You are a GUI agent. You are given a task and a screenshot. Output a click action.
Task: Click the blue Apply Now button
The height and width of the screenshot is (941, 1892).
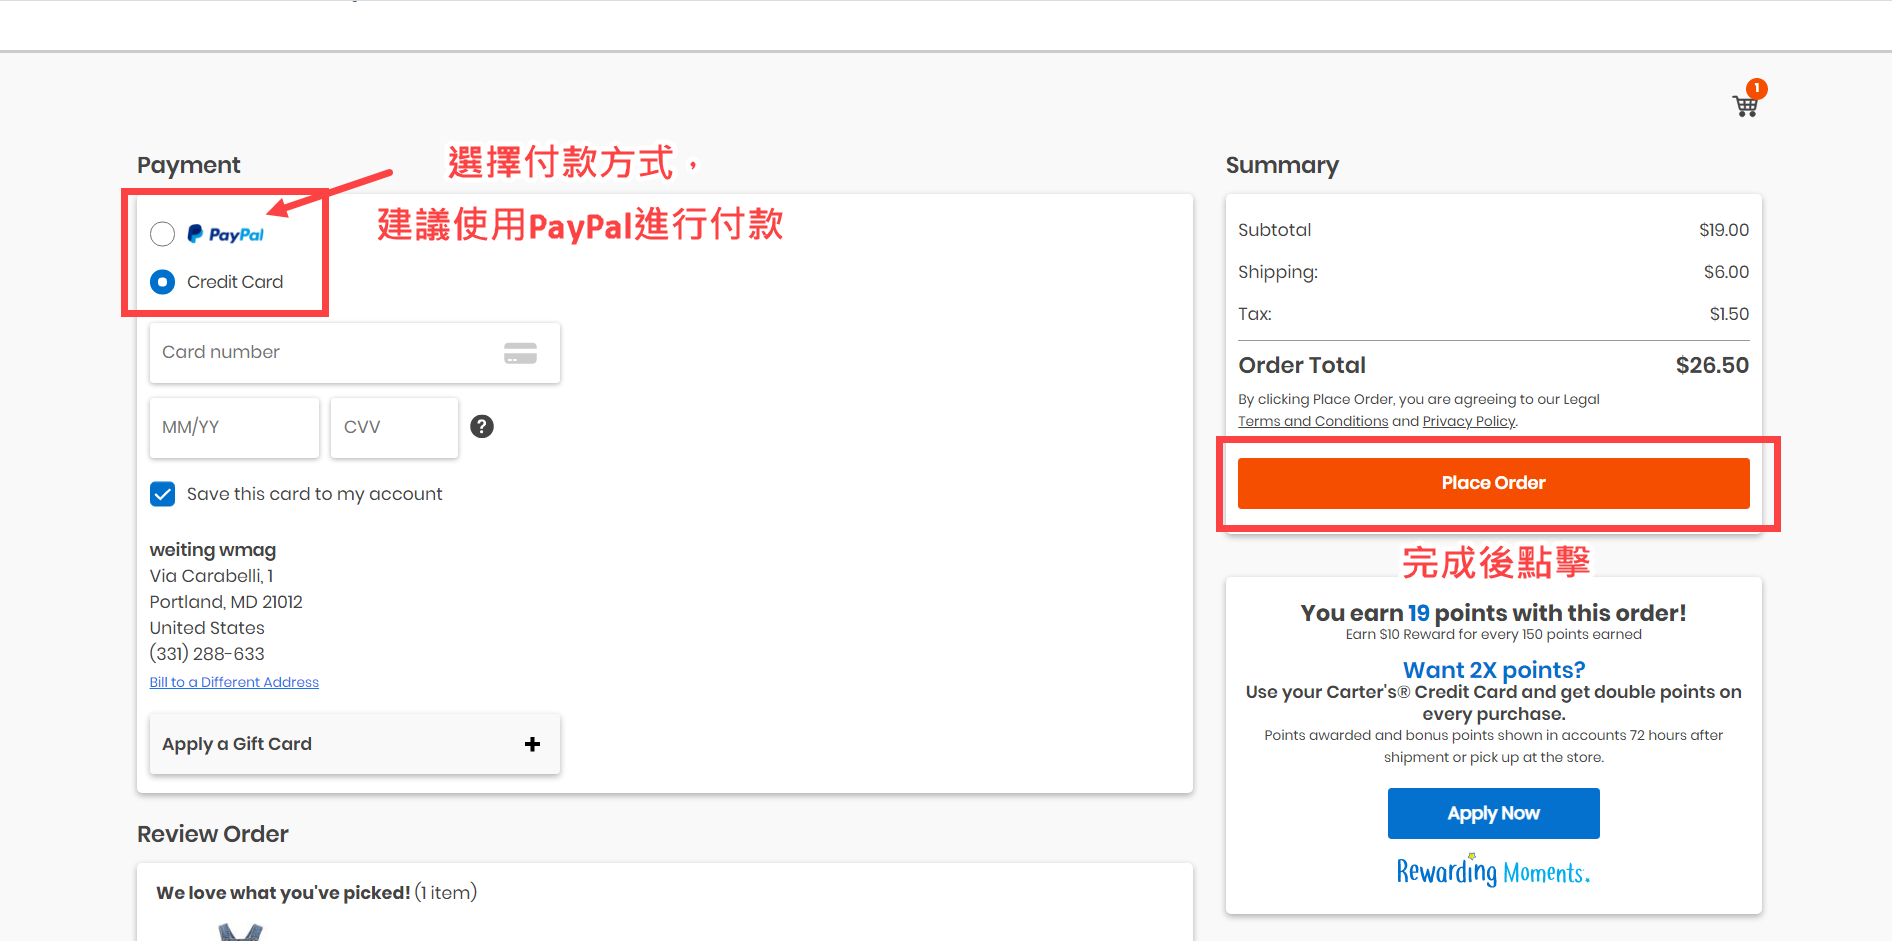click(x=1493, y=813)
